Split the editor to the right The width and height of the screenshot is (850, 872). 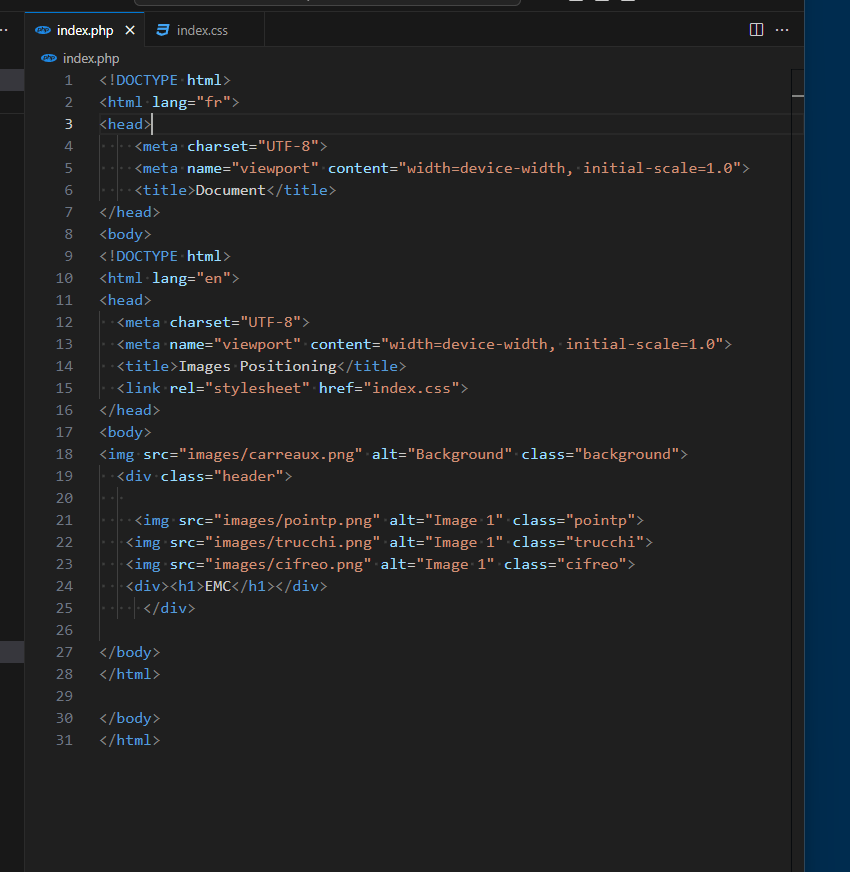[756, 29]
